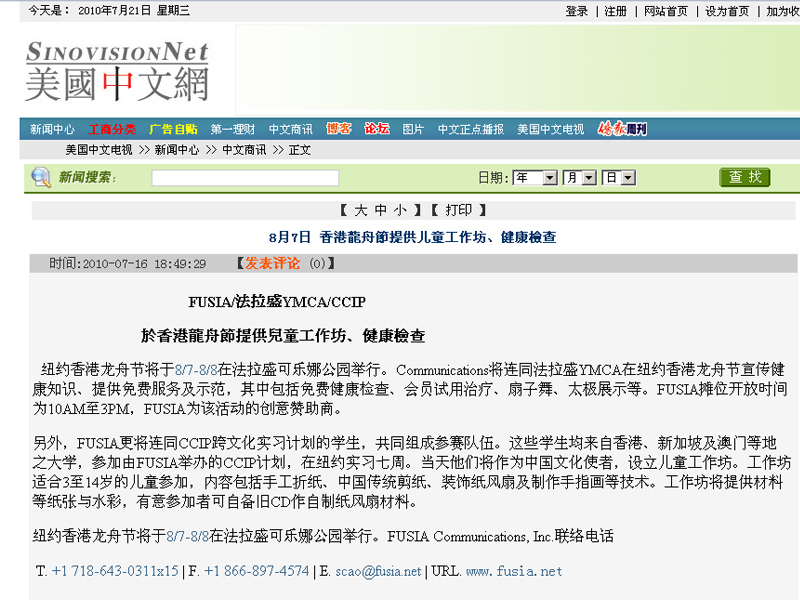Click the green 查找 search button
The width and height of the screenshot is (800, 600).
click(x=744, y=177)
